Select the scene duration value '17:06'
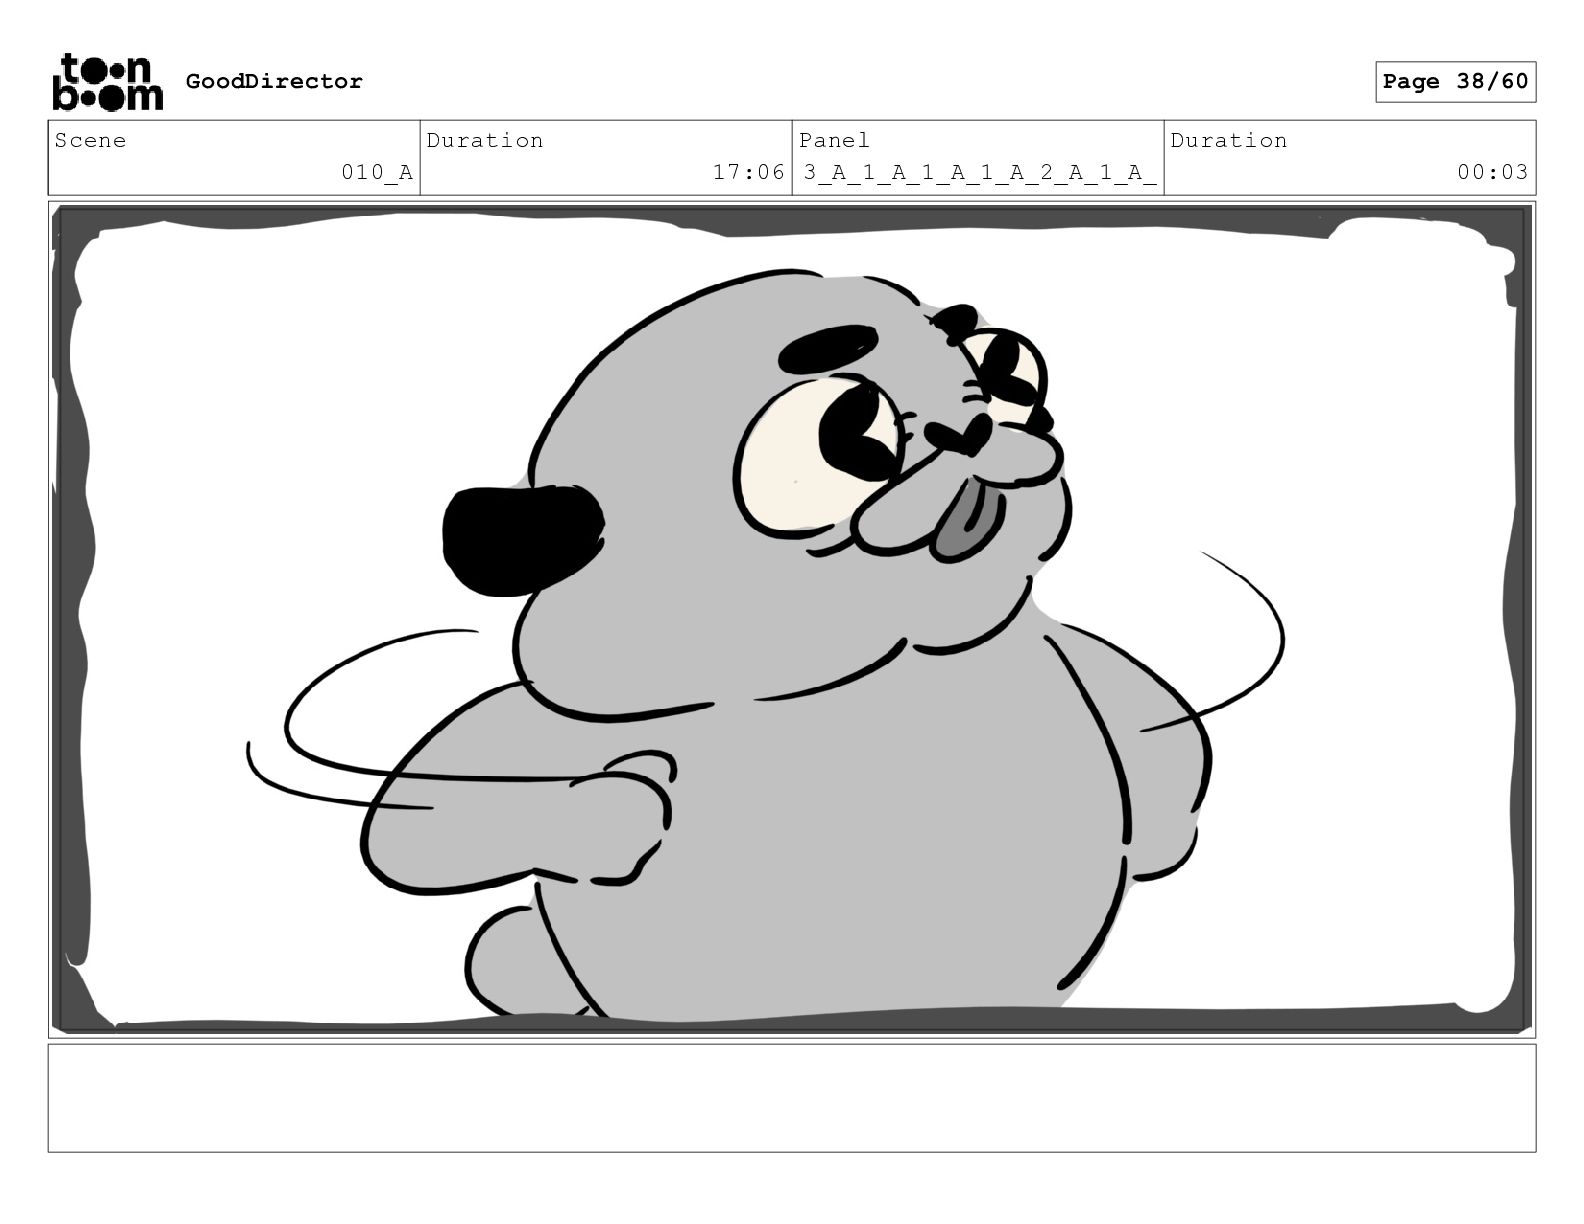1584x1224 pixels. click(749, 172)
